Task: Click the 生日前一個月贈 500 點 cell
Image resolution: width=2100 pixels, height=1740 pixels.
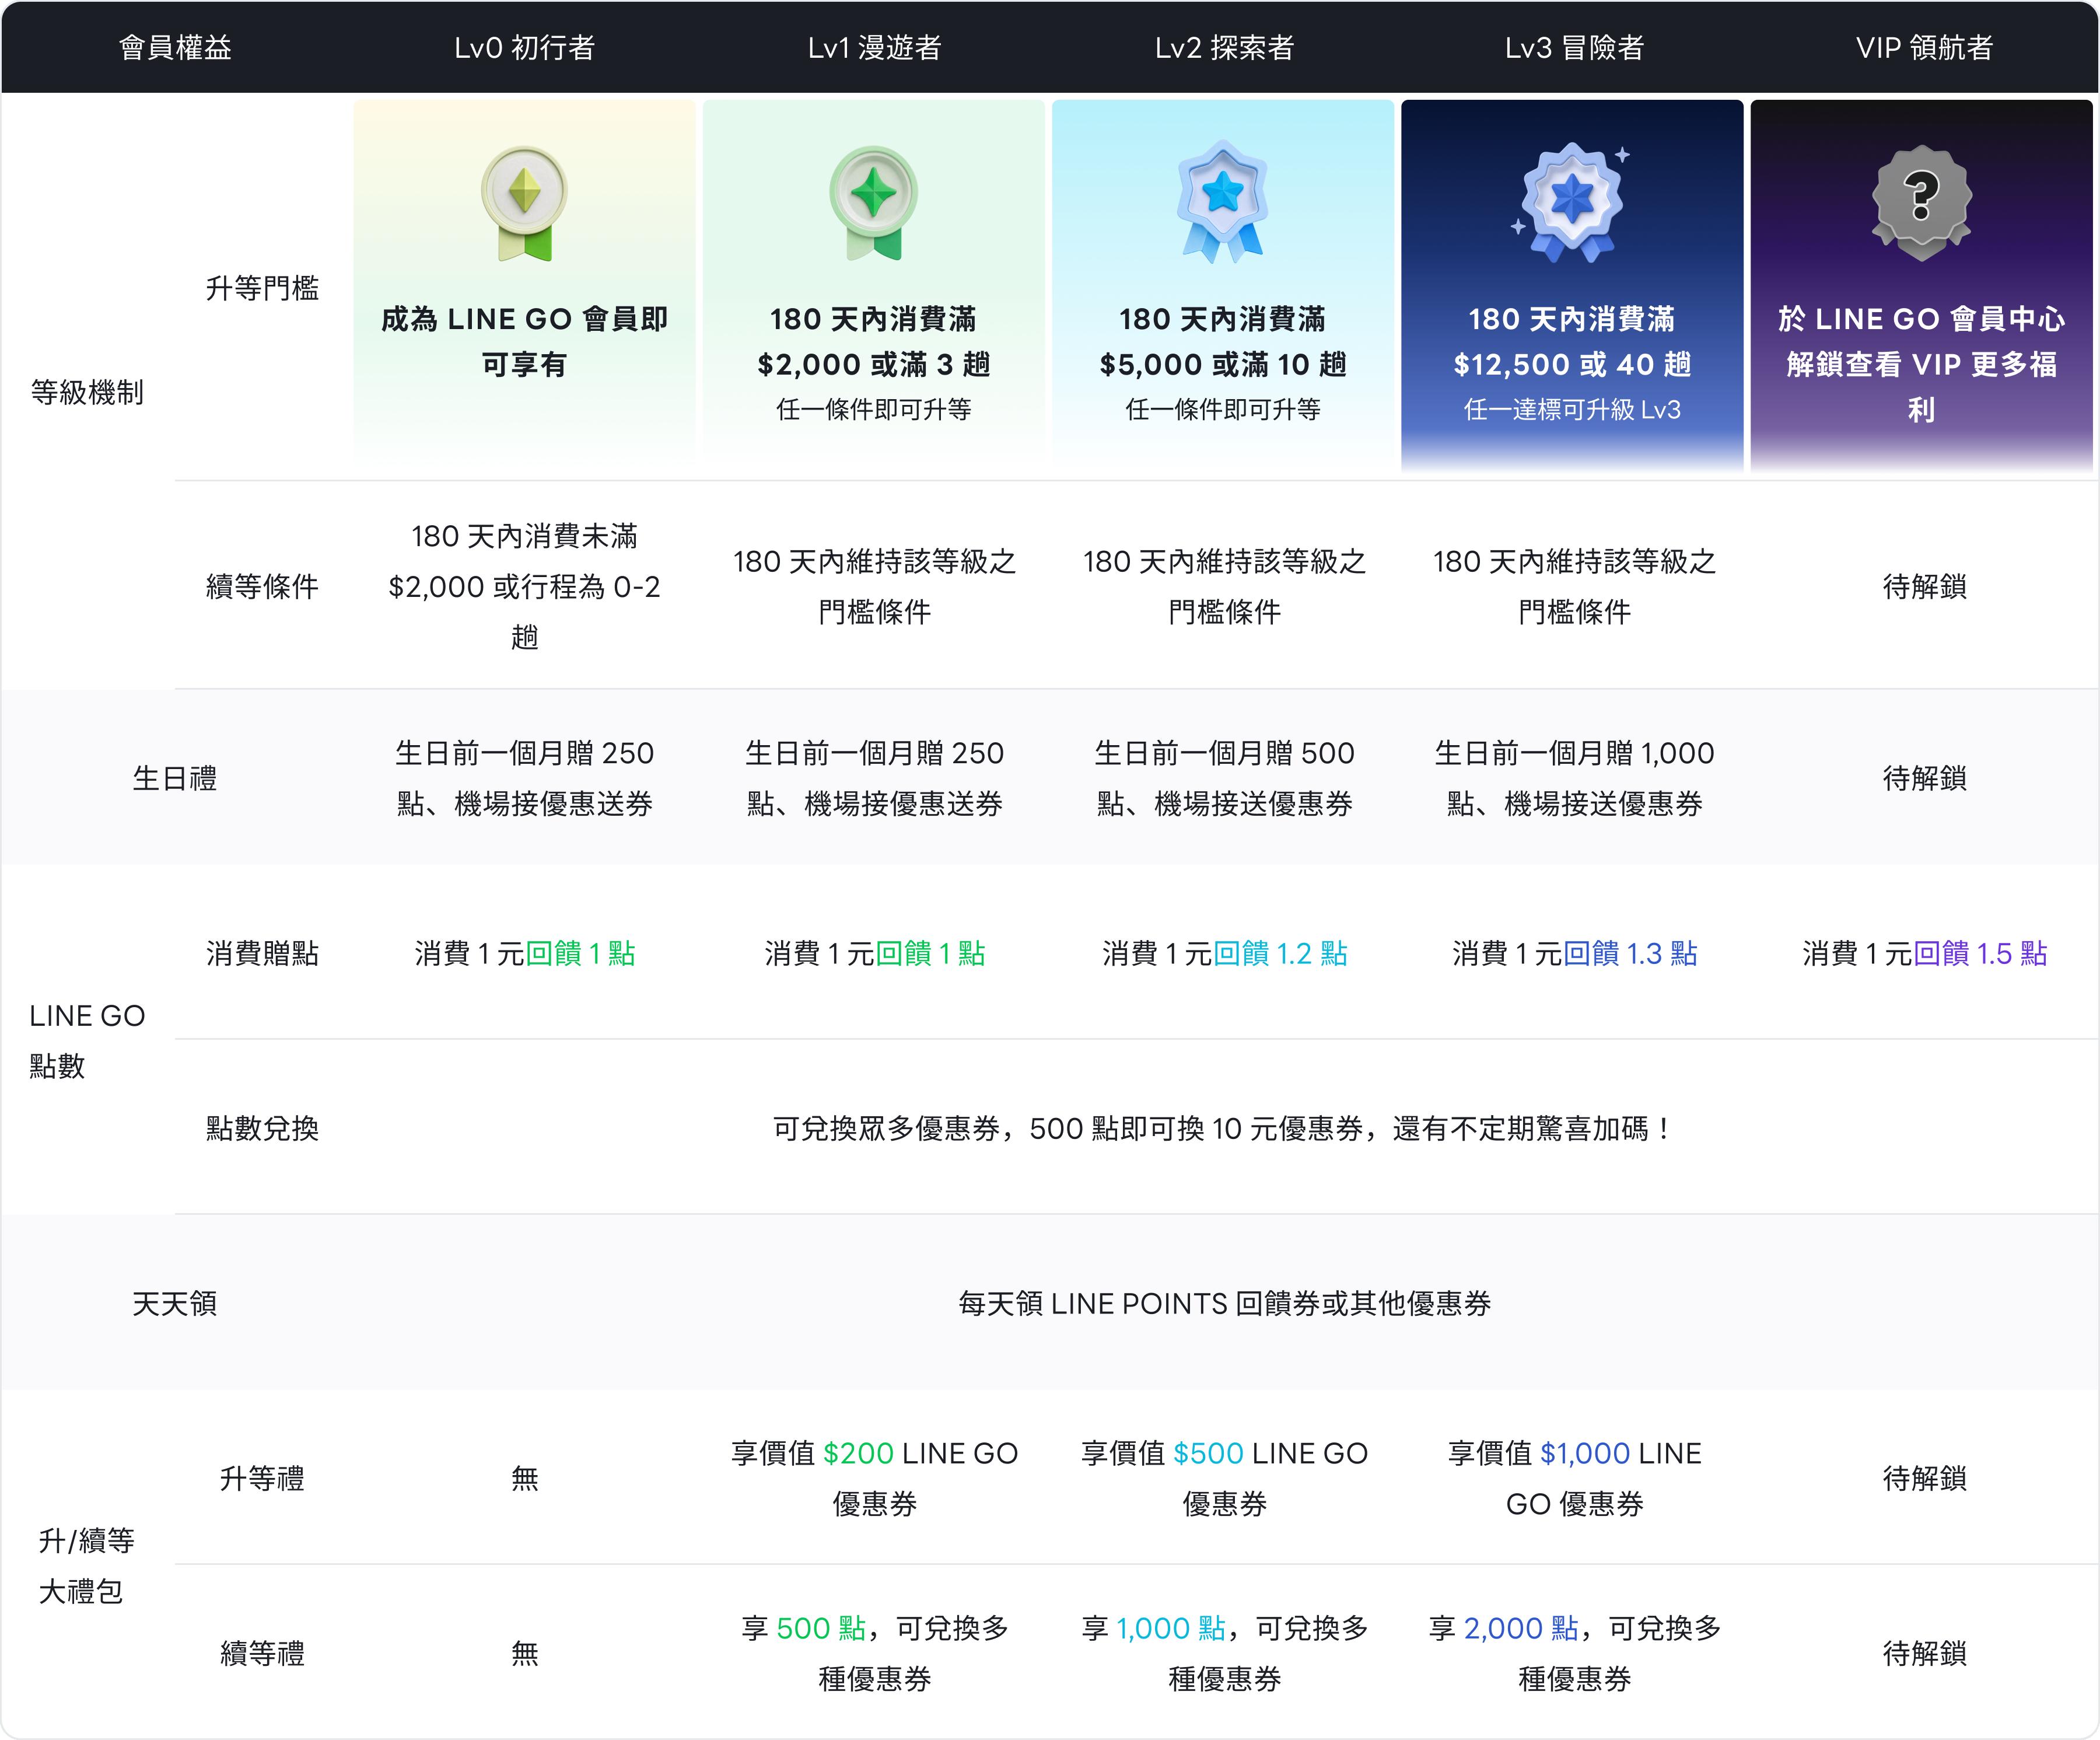Action: [x=1224, y=778]
